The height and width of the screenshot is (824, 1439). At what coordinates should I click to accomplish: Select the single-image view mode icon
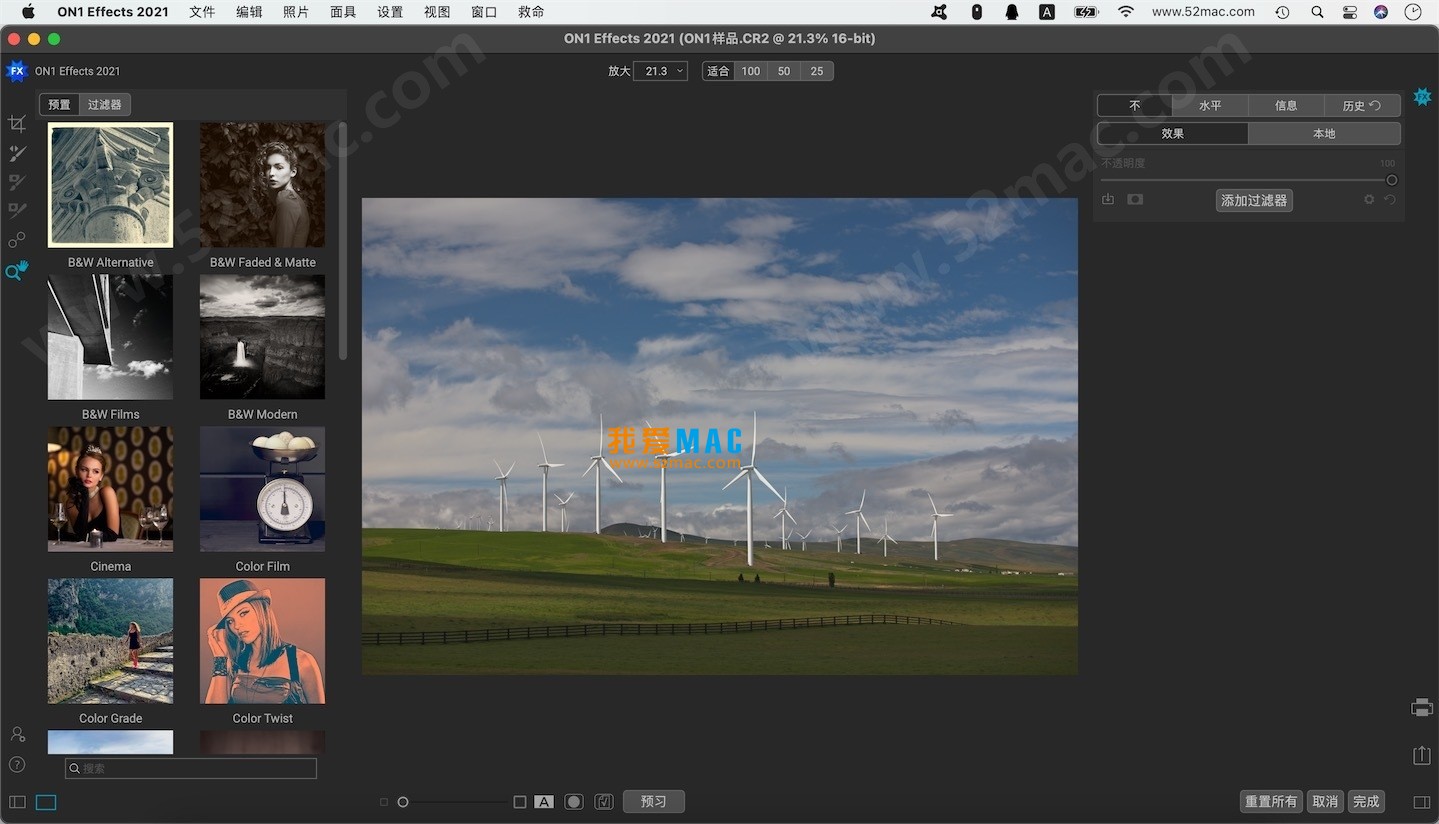click(x=46, y=802)
